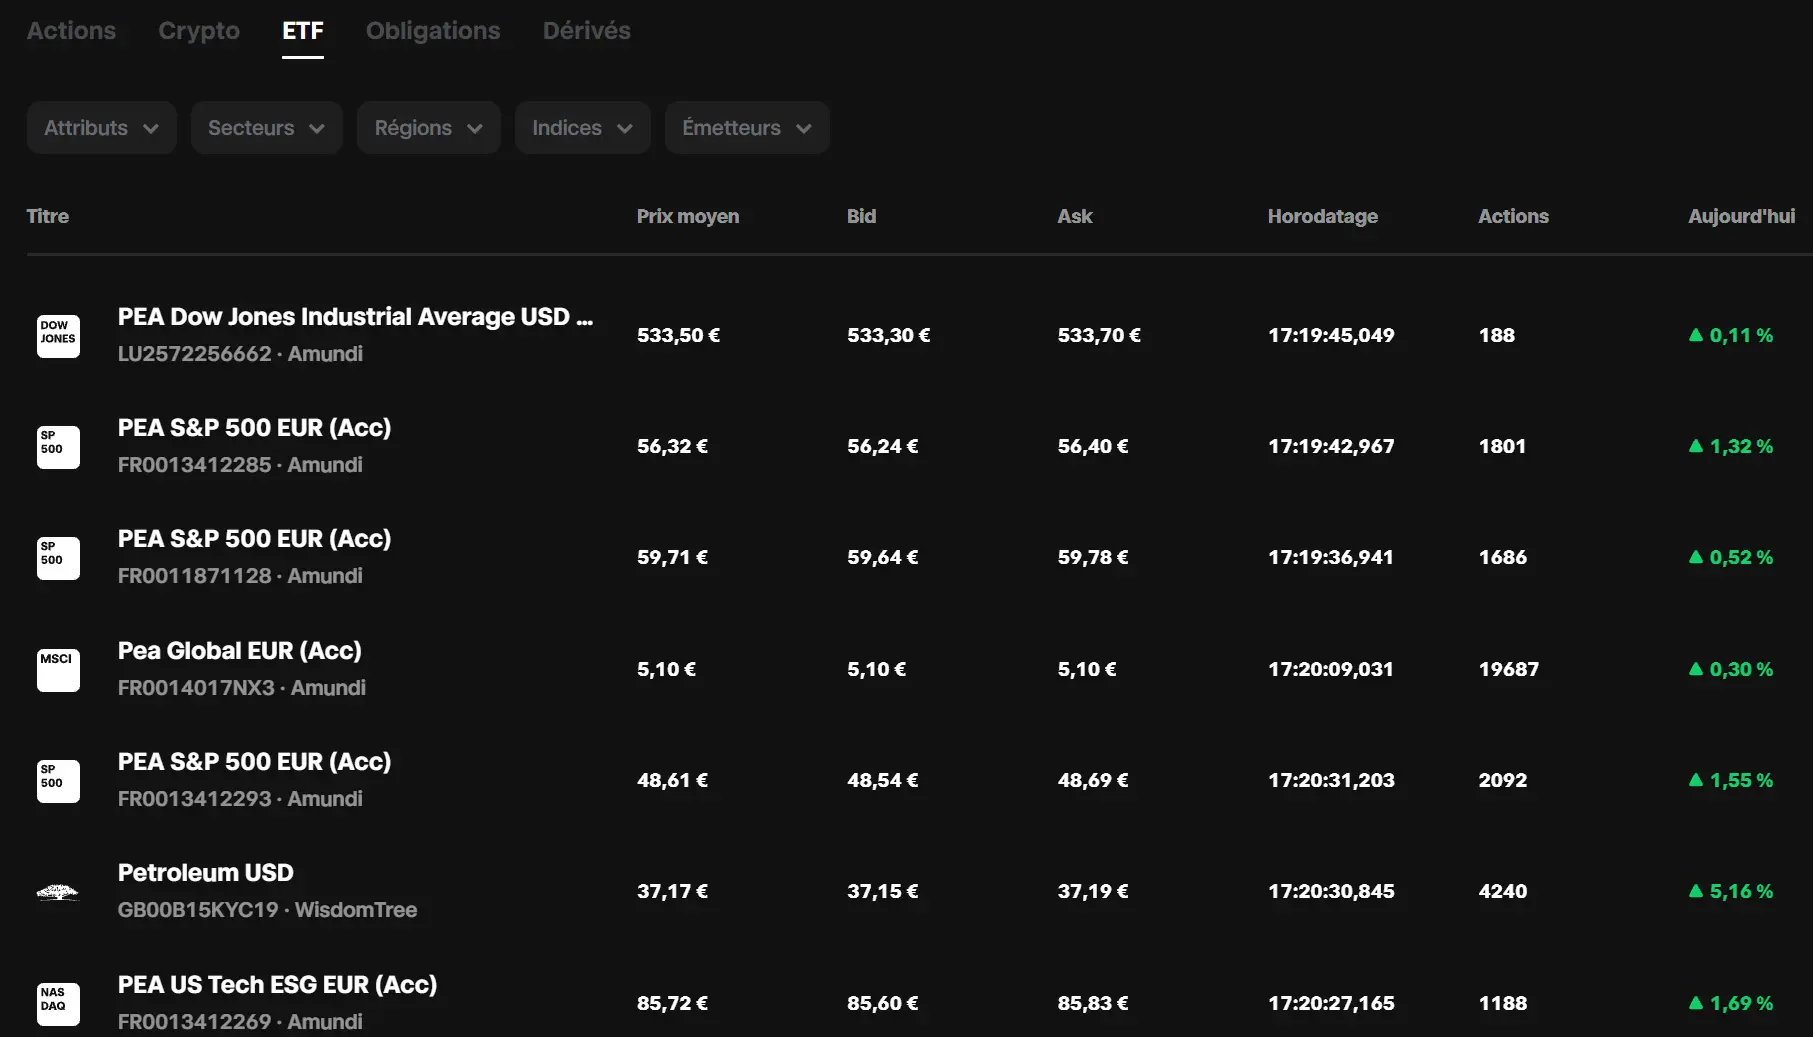Screen dimensions: 1813x1037
Task: Click GB00B15KYC19 · WisdomTree text
Action: coord(267,910)
